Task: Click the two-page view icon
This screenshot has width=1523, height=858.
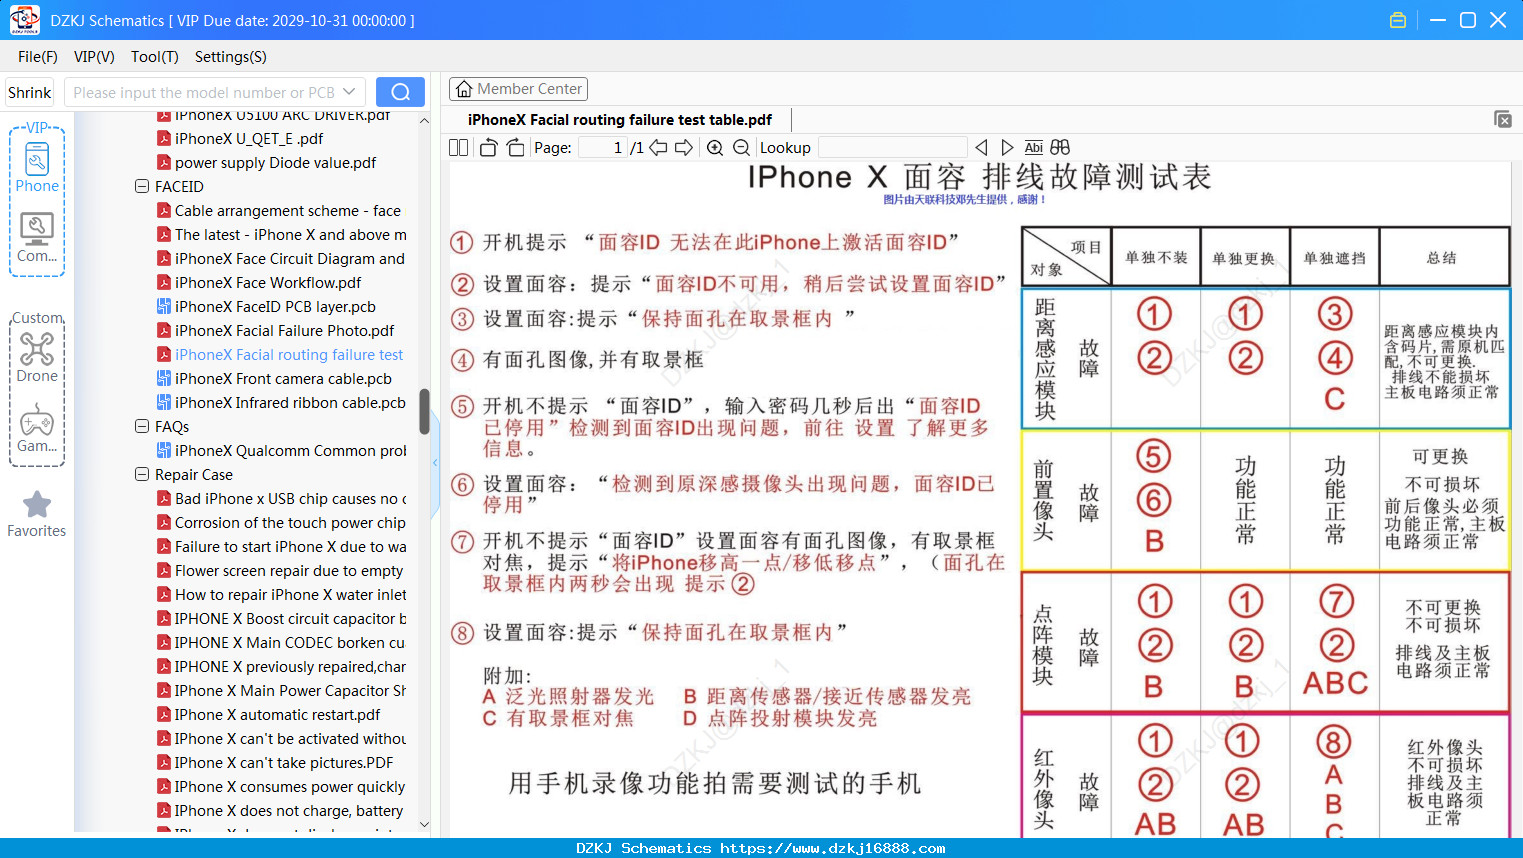Action: (x=458, y=147)
